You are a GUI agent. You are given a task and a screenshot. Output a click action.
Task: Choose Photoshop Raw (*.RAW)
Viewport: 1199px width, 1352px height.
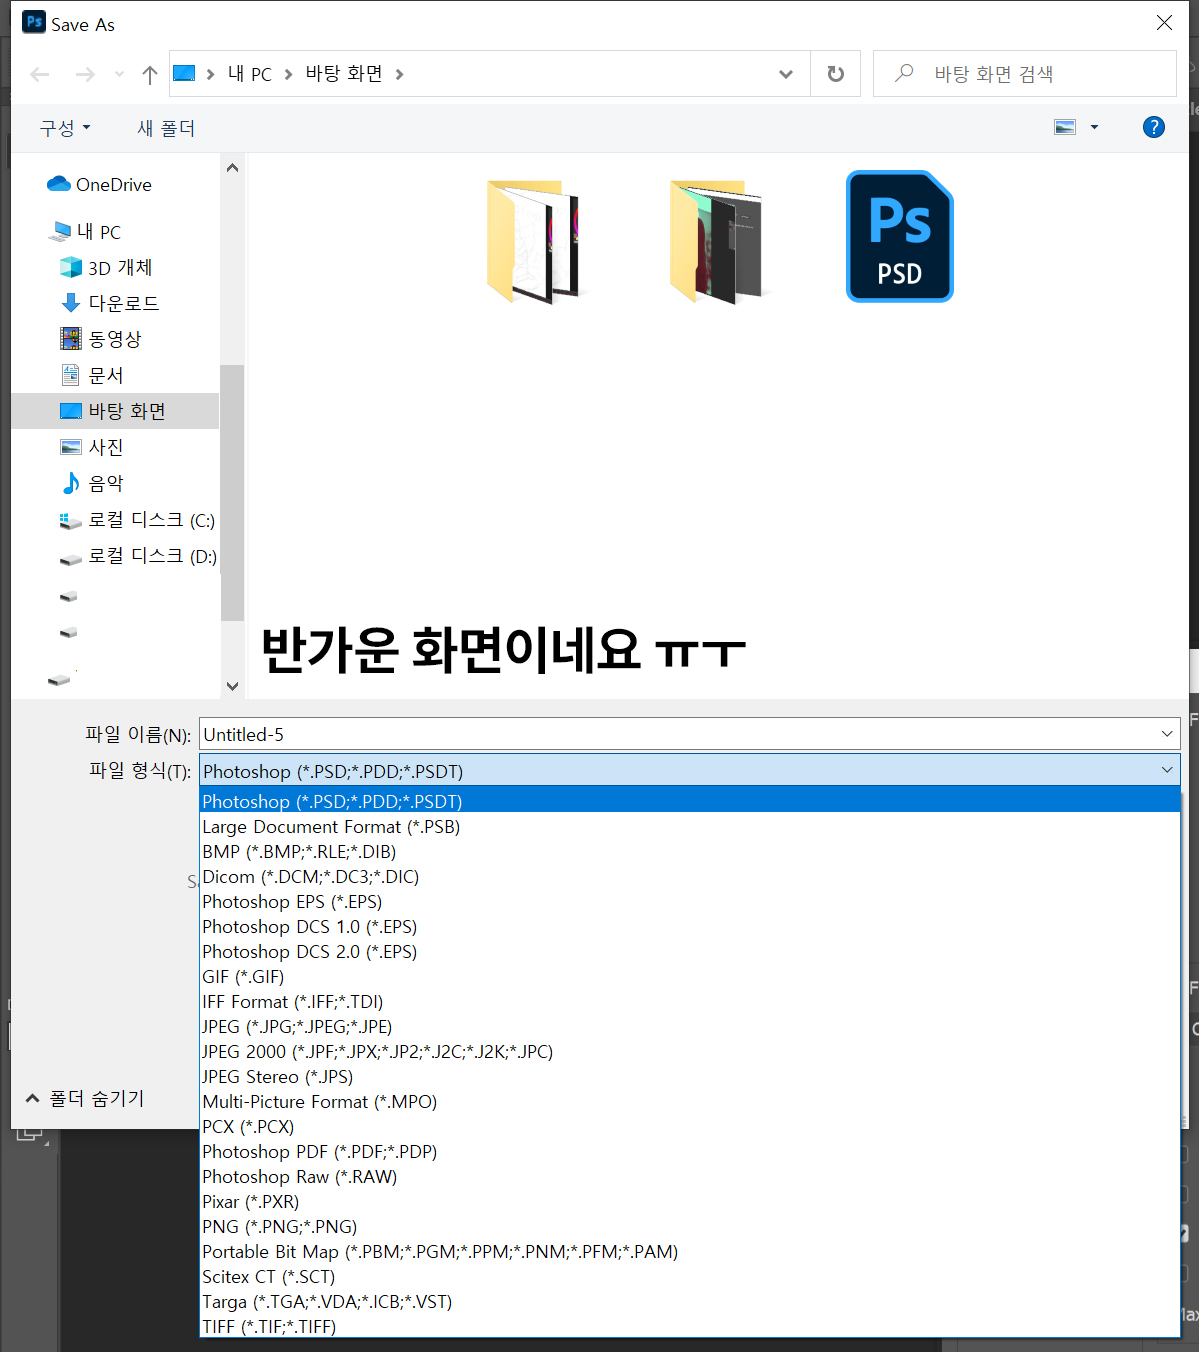pos(690,1177)
